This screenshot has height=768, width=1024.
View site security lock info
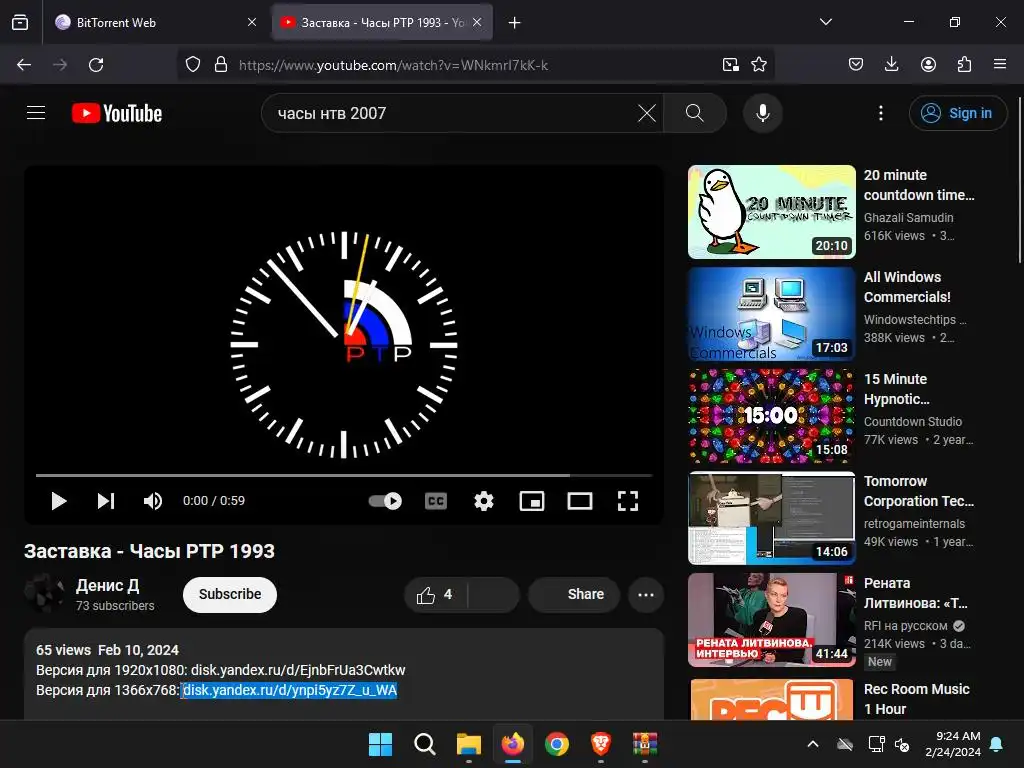coord(221,64)
